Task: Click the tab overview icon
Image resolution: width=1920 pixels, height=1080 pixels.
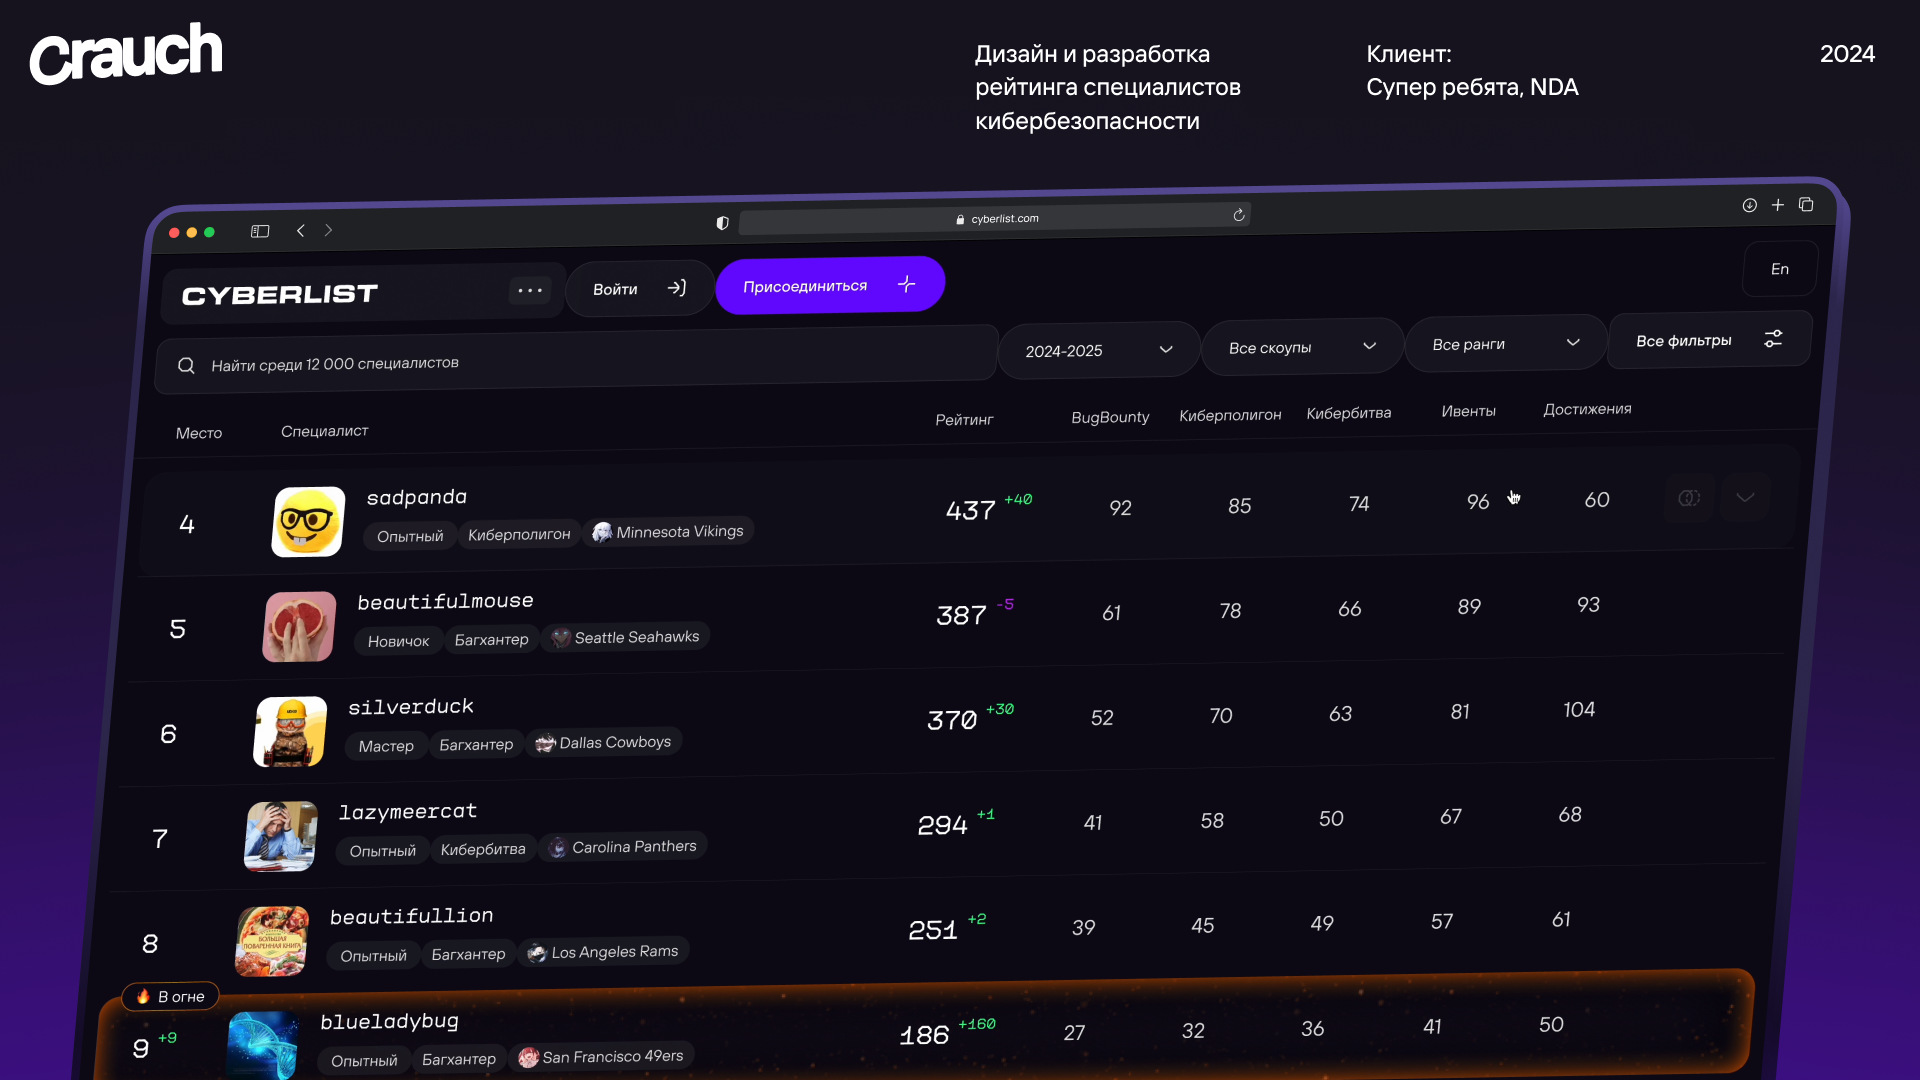Action: [x=1806, y=205]
